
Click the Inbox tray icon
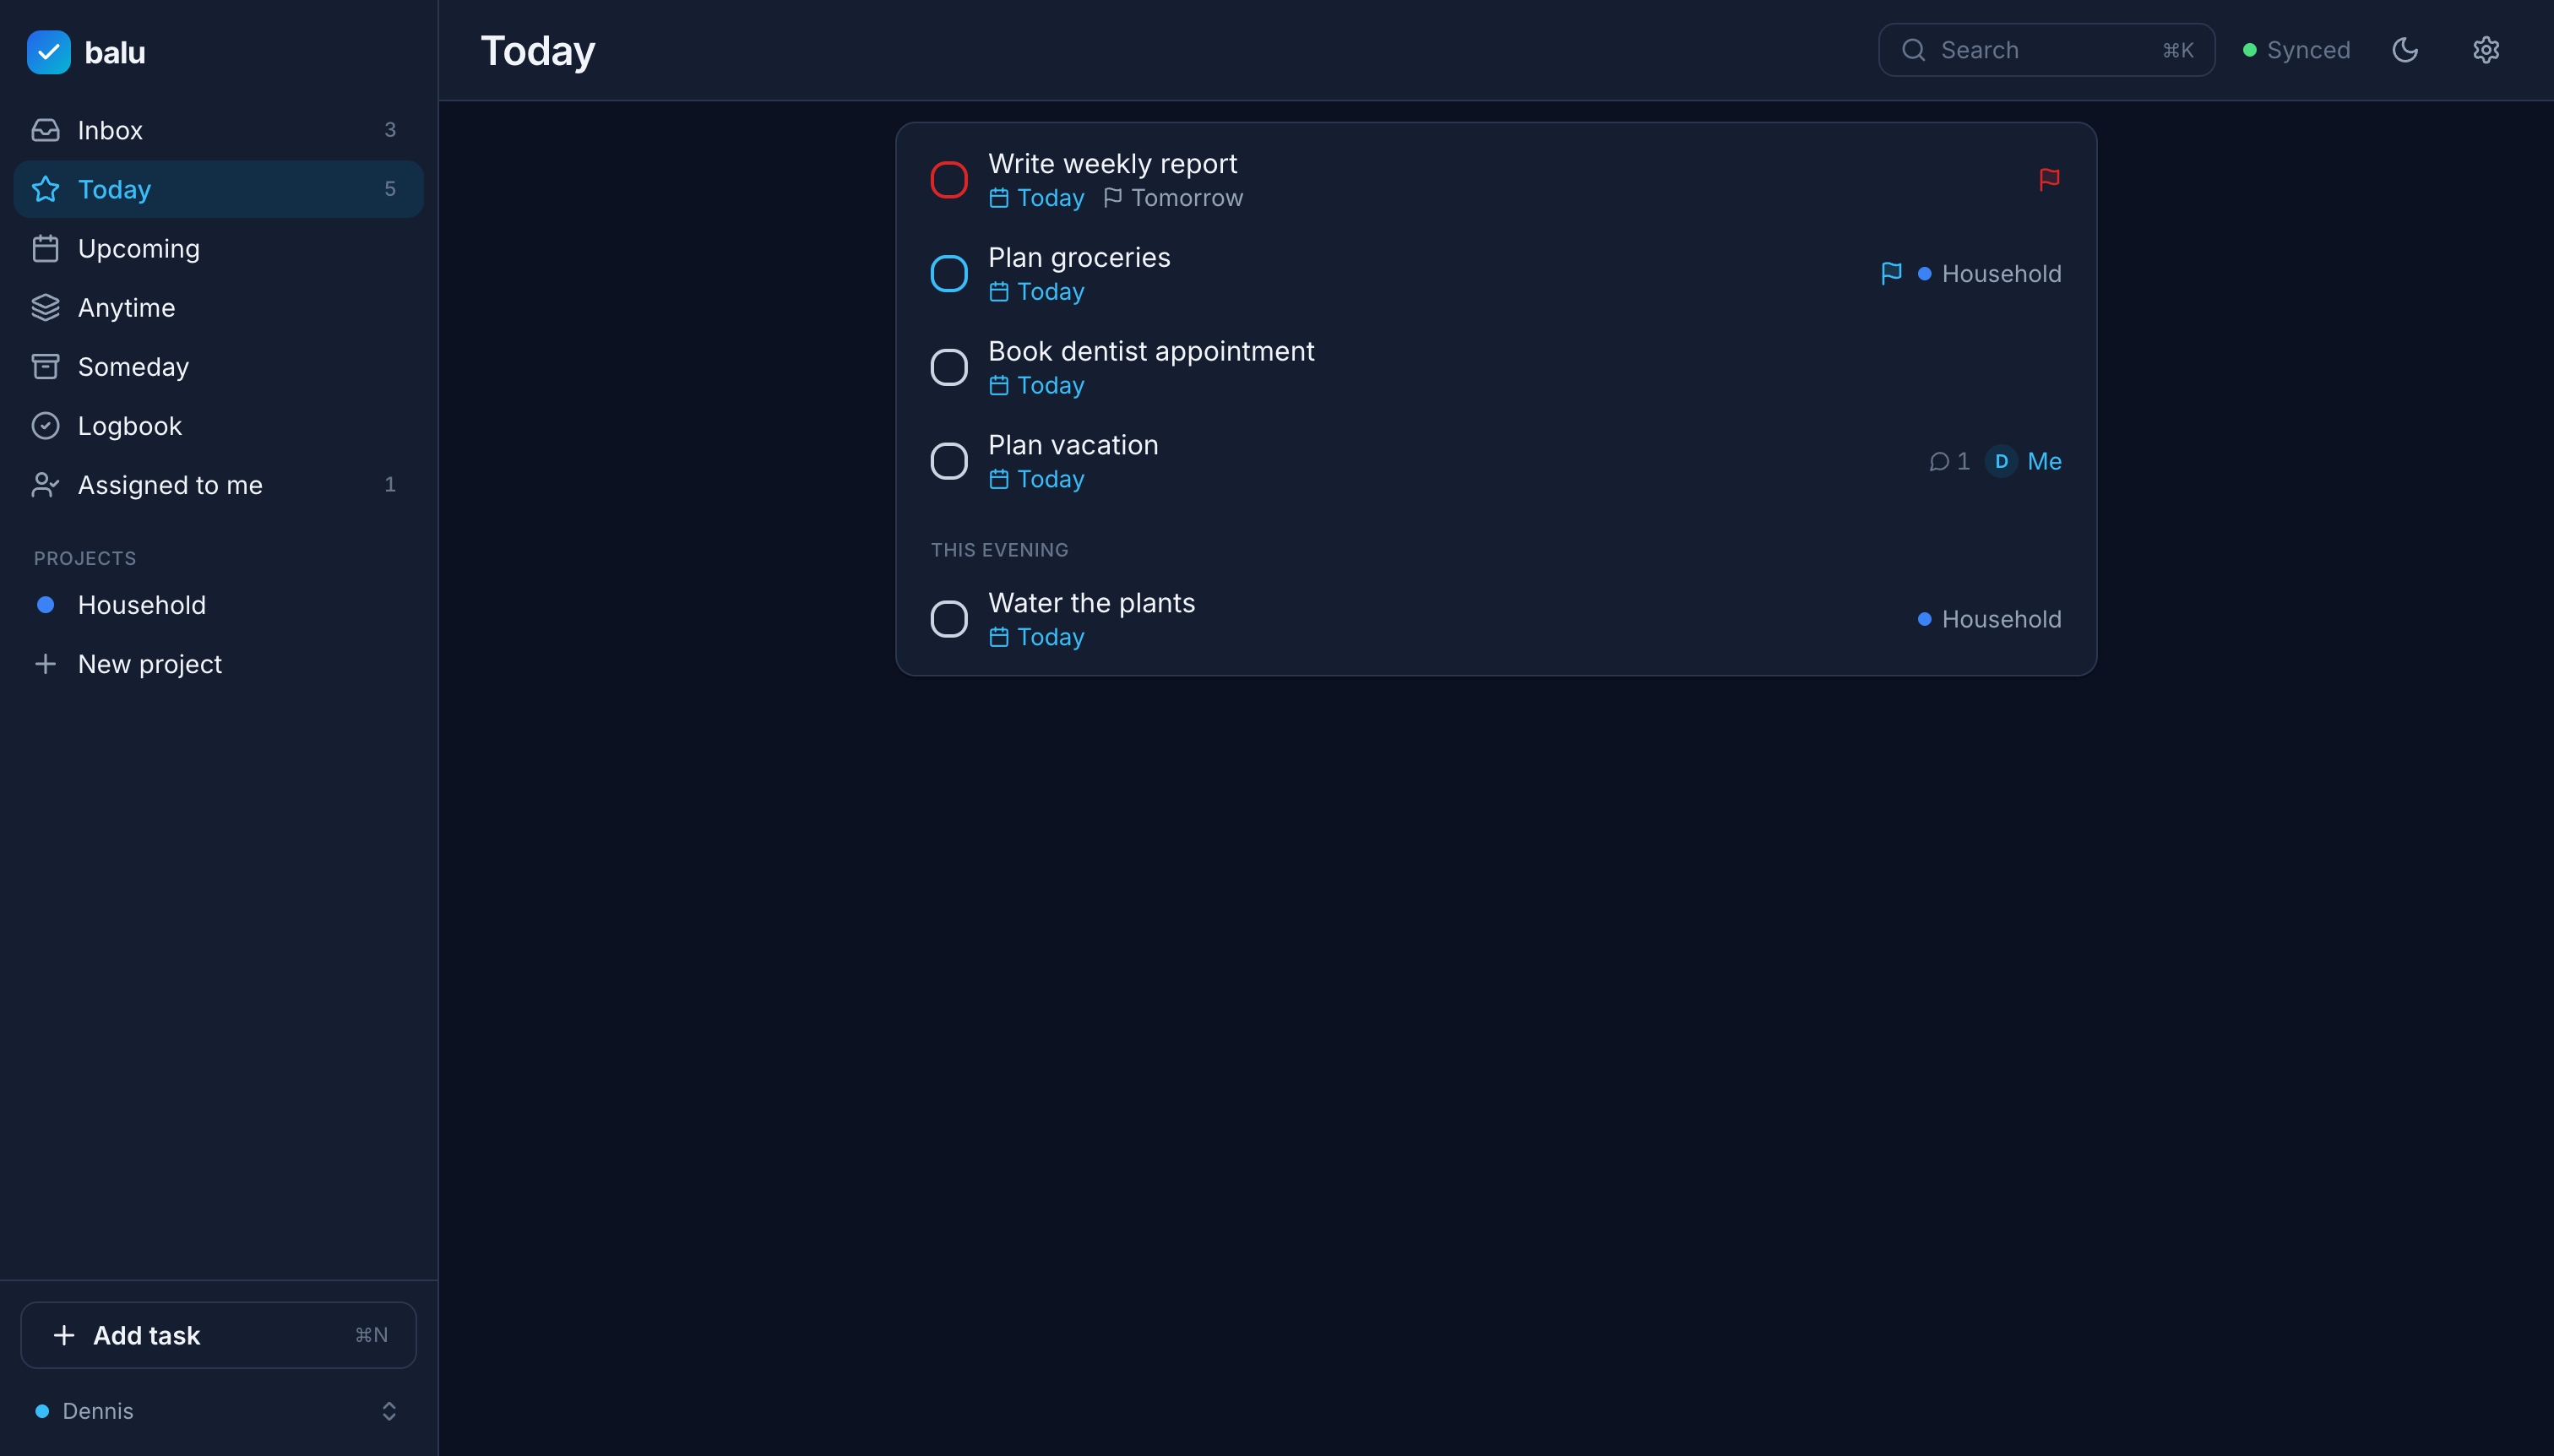45,130
